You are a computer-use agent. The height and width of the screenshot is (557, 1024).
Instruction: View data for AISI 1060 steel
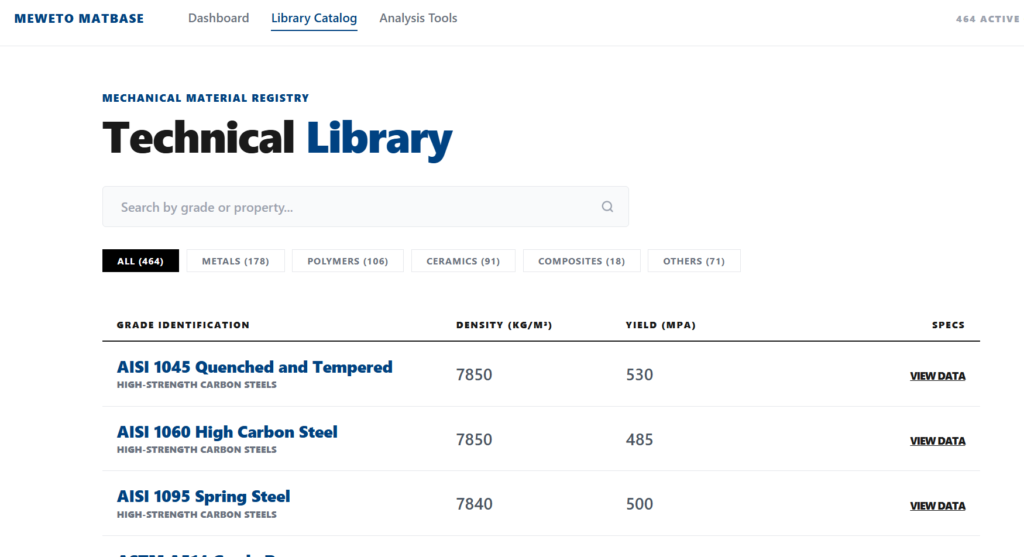click(x=937, y=441)
